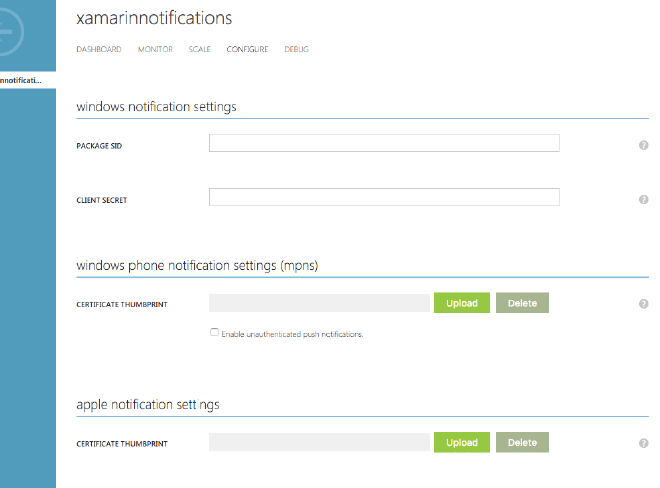Click the MPNS certificate thumbprint field
The height and width of the screenshot is (488, 660).
pyautogui.click(x=319, y=303)
